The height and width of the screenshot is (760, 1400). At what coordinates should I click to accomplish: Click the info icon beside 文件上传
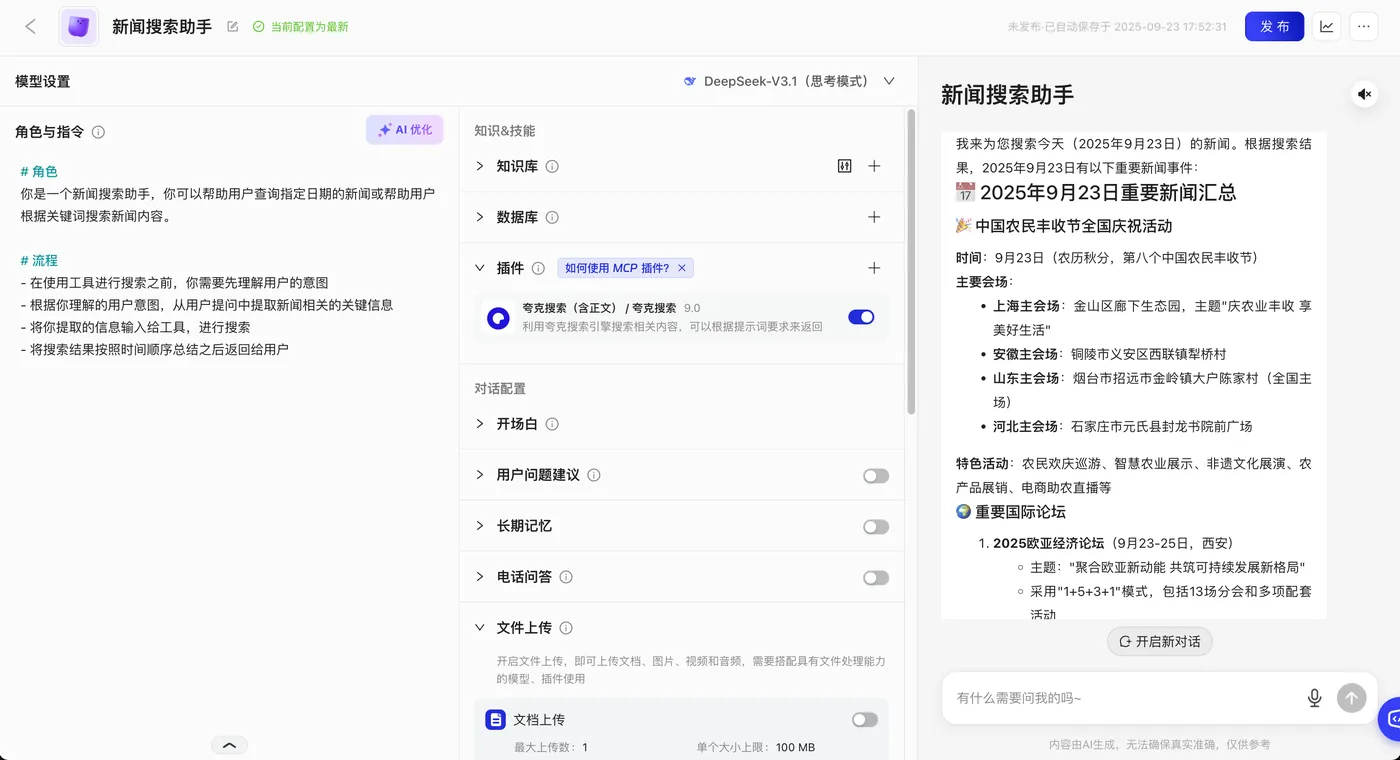click(x=566, y=628)
